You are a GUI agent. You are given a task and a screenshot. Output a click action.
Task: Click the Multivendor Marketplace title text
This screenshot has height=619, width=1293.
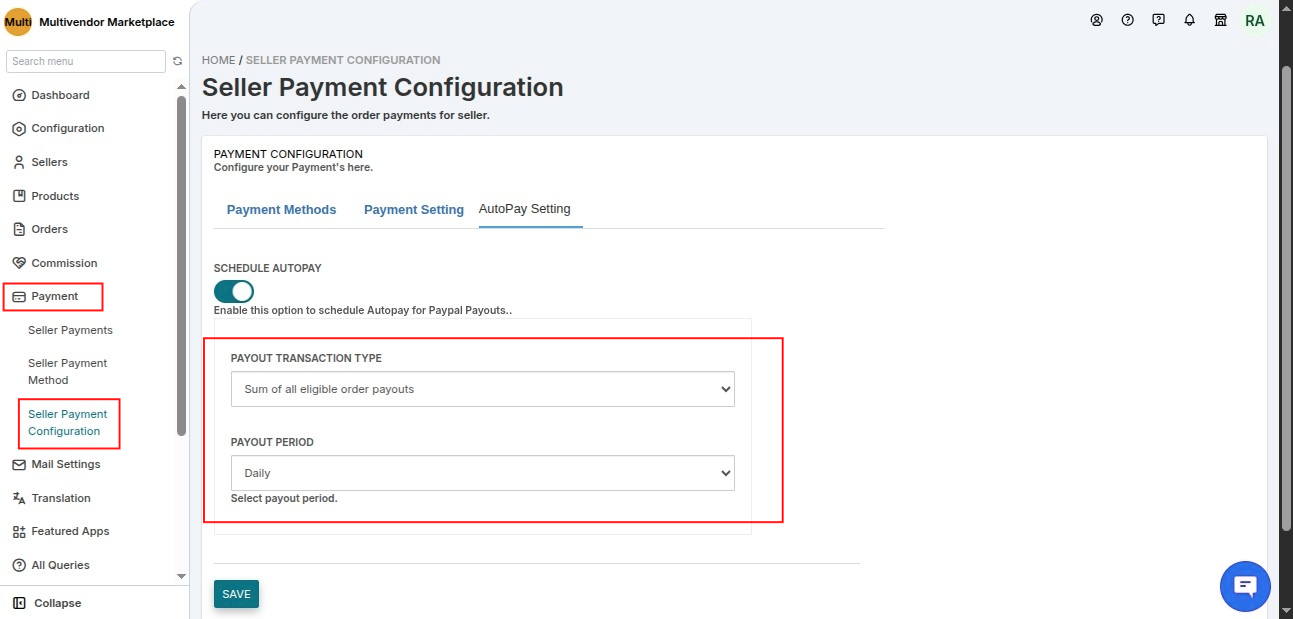107,22
